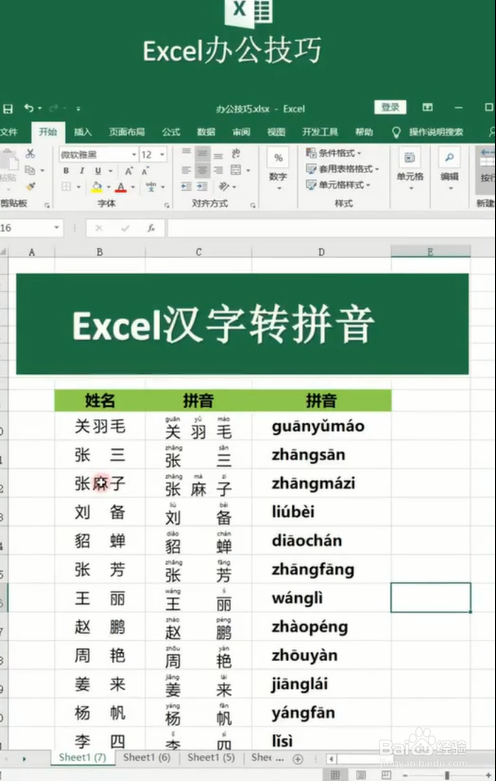
Task: Toggle Bold formatting
Action: tap(66, 171)
